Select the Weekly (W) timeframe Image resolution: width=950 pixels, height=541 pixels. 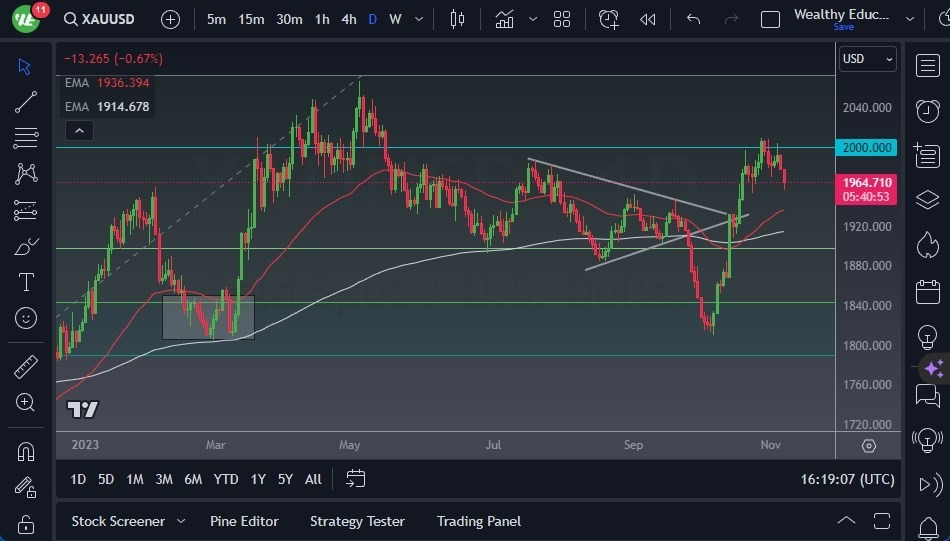tap(395, 19)
